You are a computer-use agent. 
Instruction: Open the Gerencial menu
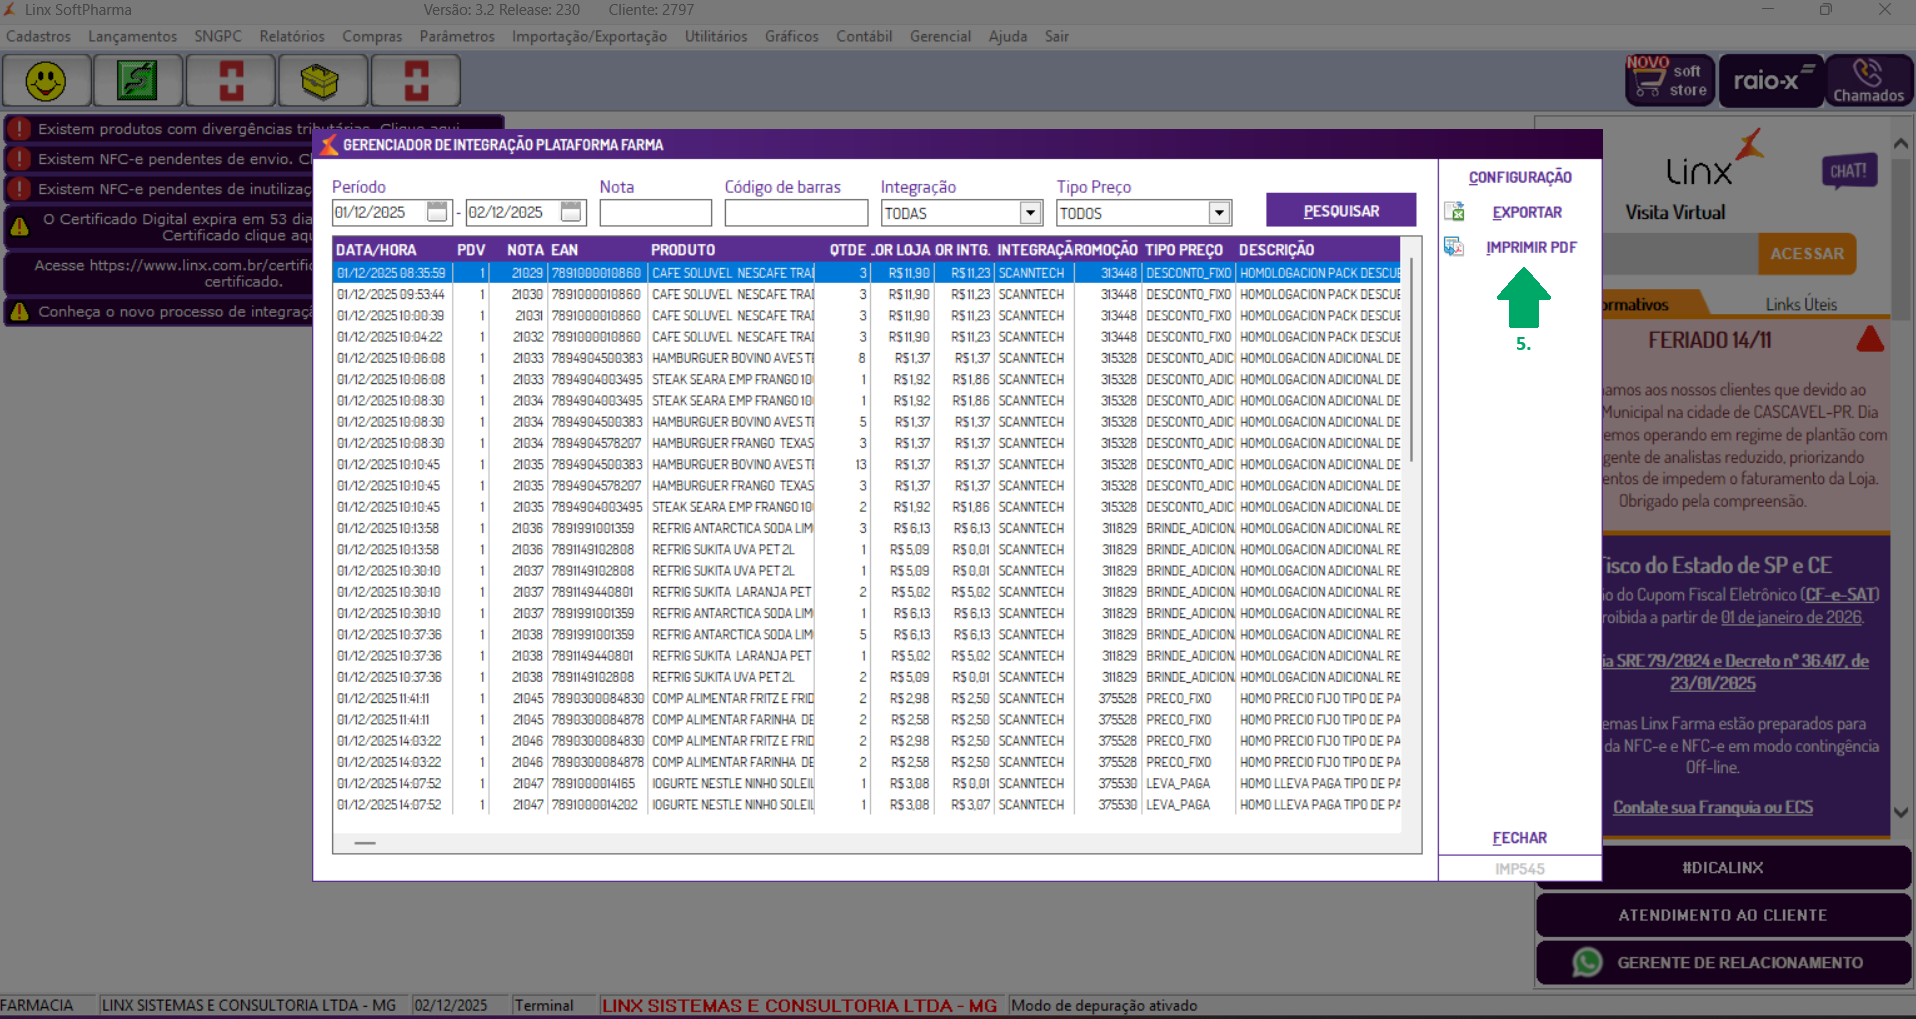(x=940, y=37)
